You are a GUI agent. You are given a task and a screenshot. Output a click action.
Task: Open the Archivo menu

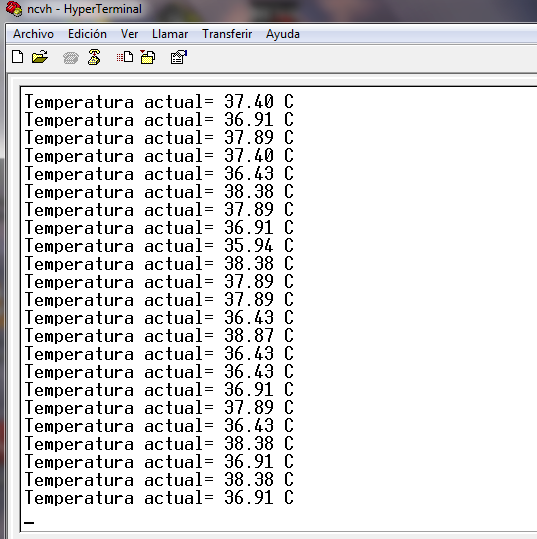33,34
